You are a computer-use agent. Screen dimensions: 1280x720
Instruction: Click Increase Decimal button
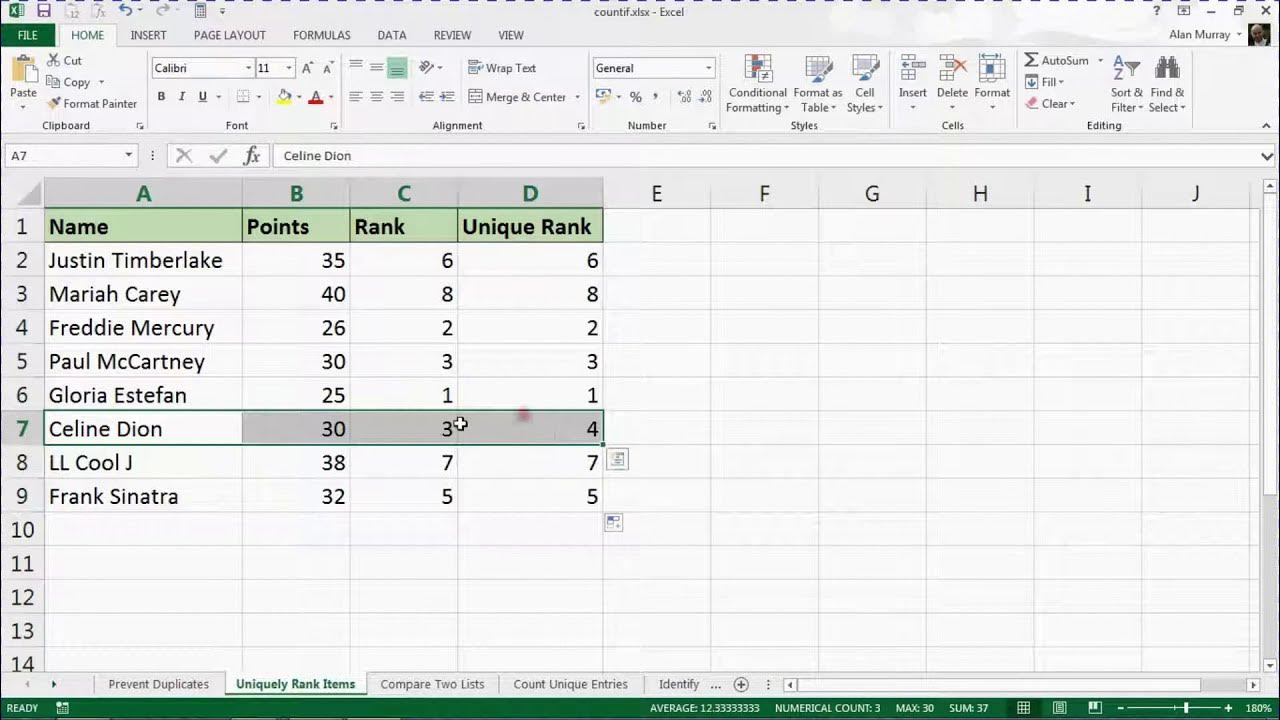pyautogui.click(x=684, y=97)
